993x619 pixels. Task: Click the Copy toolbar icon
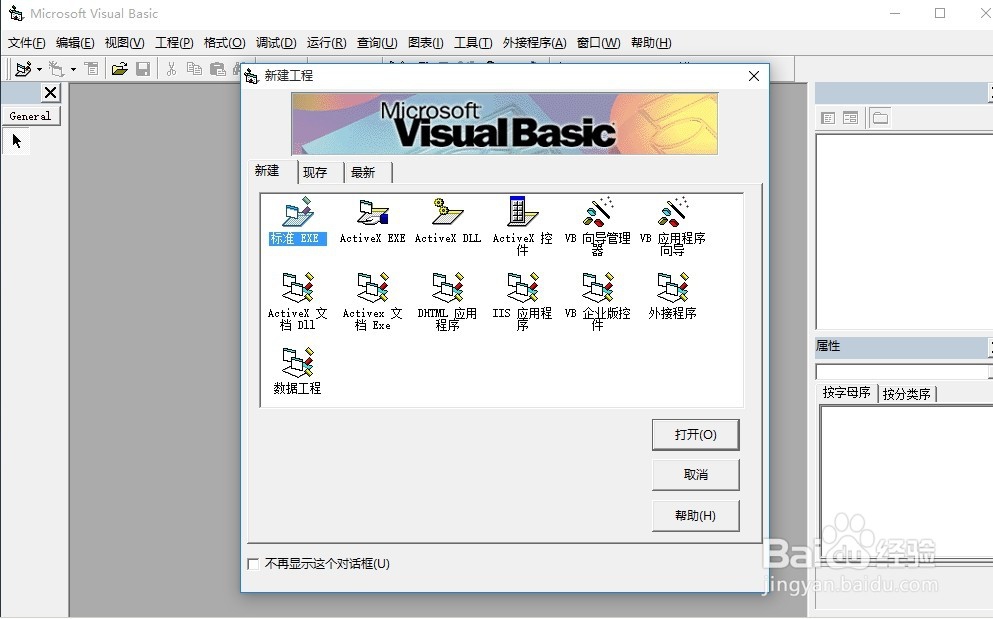[194, 68]
